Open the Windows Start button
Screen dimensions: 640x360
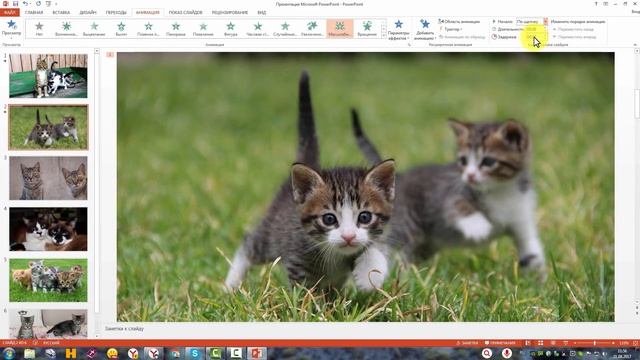[x=9, y=353]
